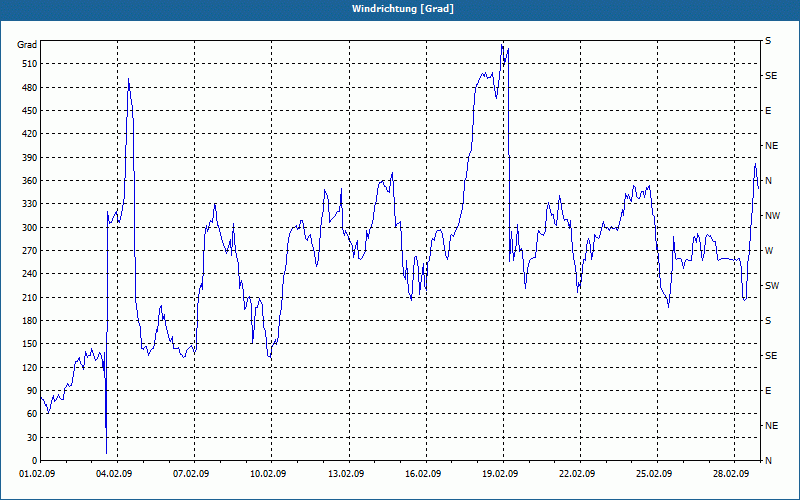Pick the date label 25.02.09
The image size is (800, 500).
point(654,474)
